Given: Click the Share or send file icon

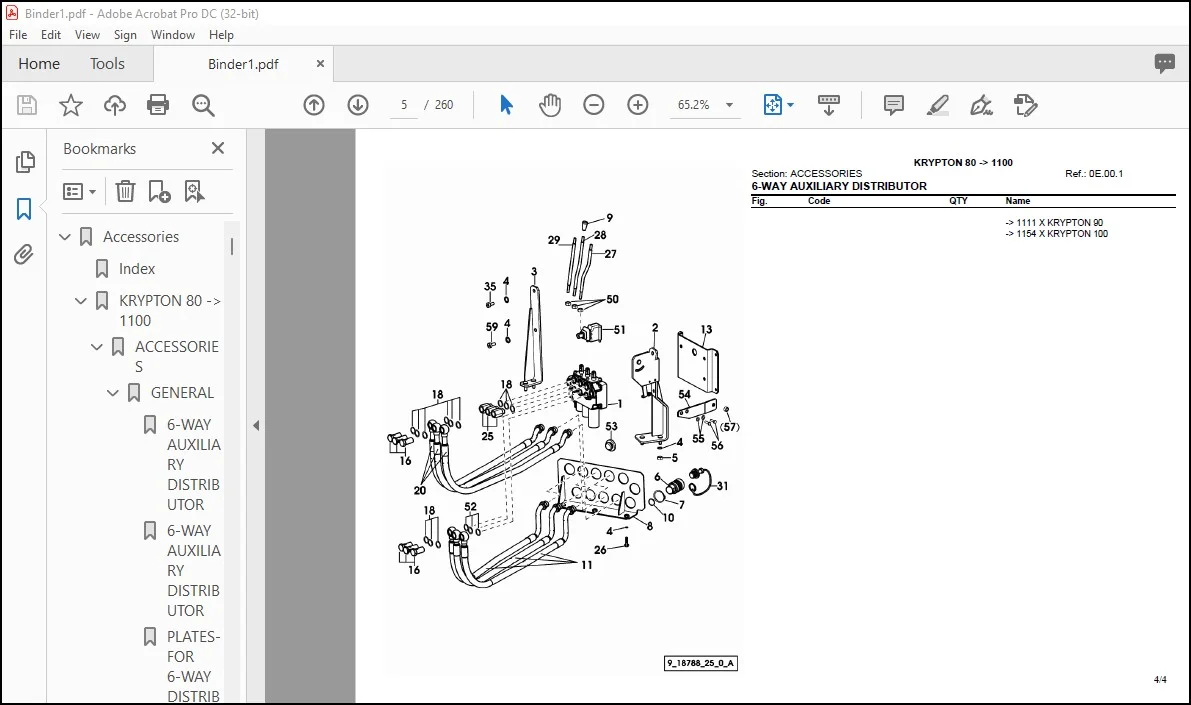Looking at the screenshot, I should point(1025,105).
